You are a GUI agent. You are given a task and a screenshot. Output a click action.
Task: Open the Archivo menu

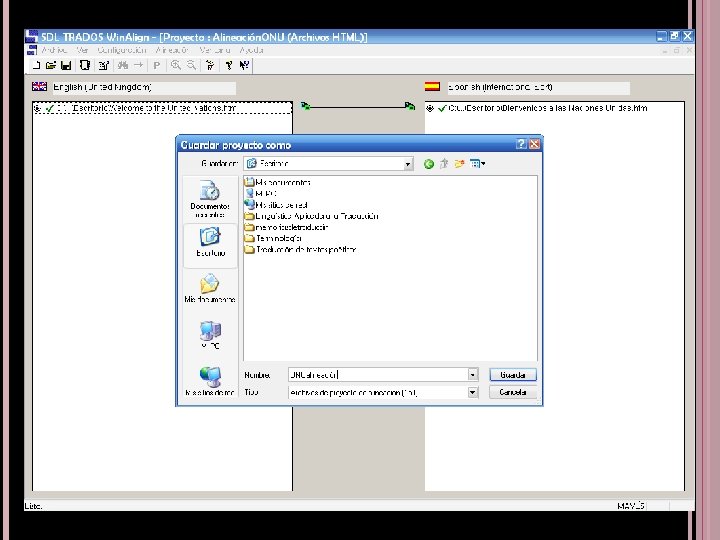tap(55, 50)
